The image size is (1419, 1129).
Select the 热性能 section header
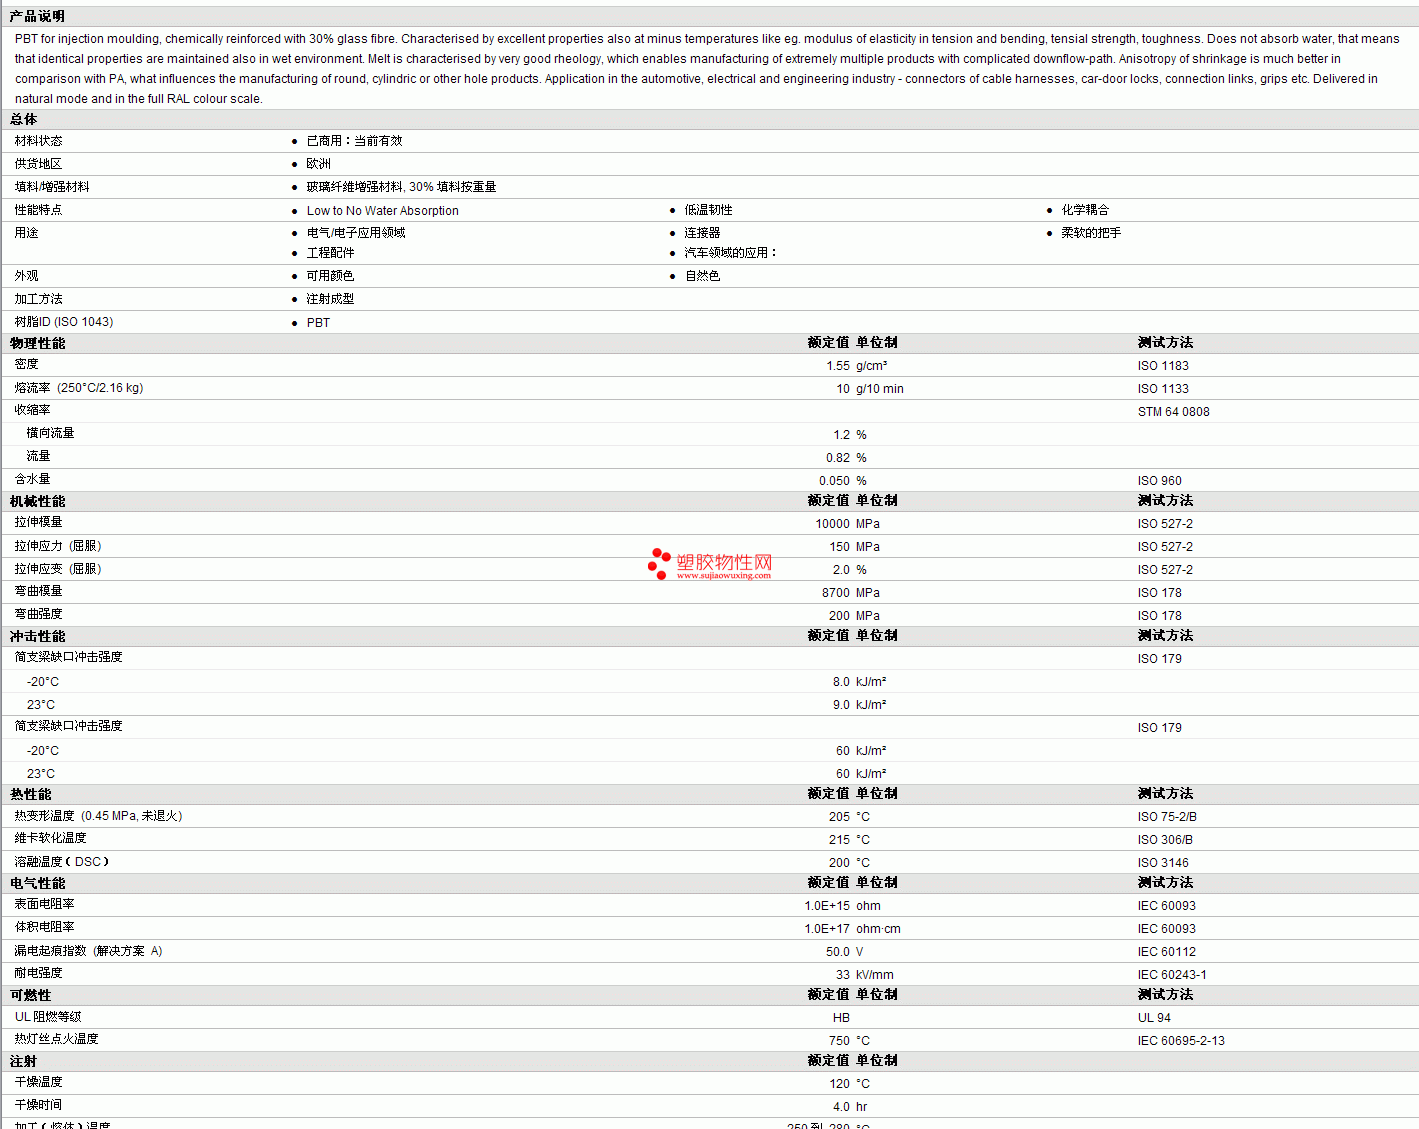[x=30, y=794]
